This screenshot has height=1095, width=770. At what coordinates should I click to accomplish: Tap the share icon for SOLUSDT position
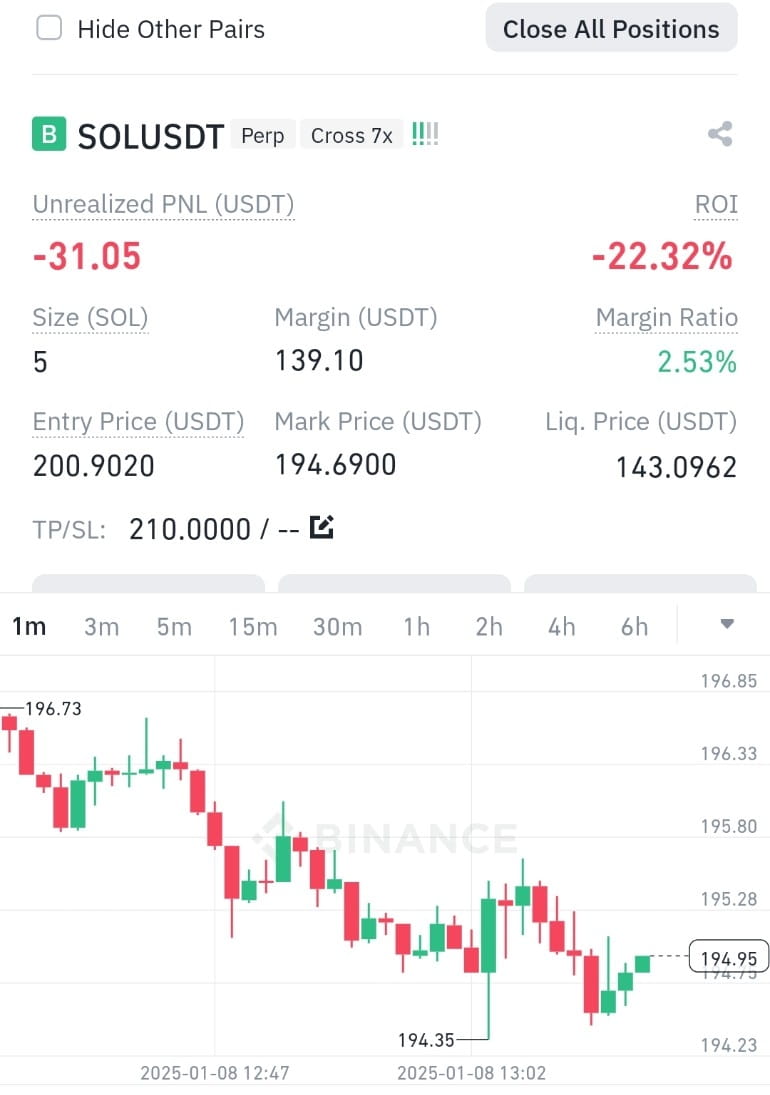(x=720, y=134)
